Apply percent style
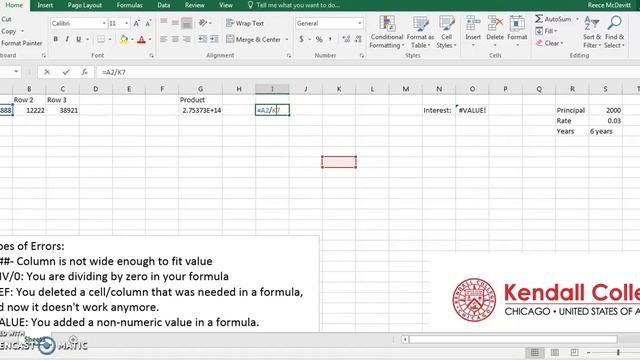640x360 pixels. [319, 39]
